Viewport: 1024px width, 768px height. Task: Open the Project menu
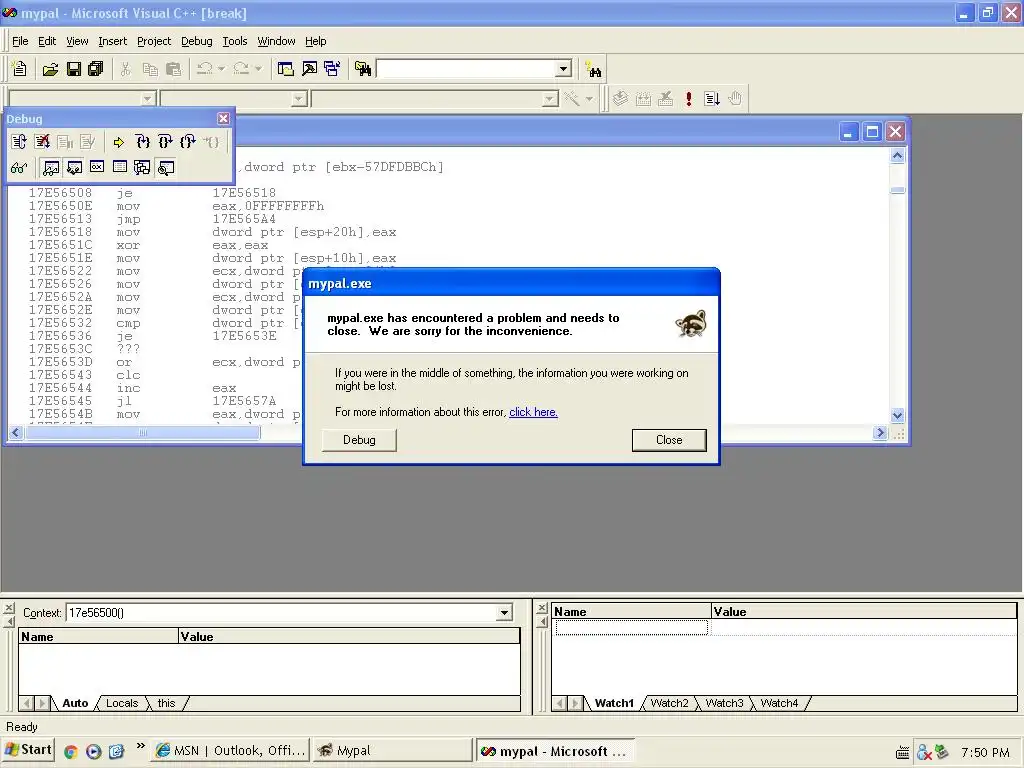coord(153,41)
